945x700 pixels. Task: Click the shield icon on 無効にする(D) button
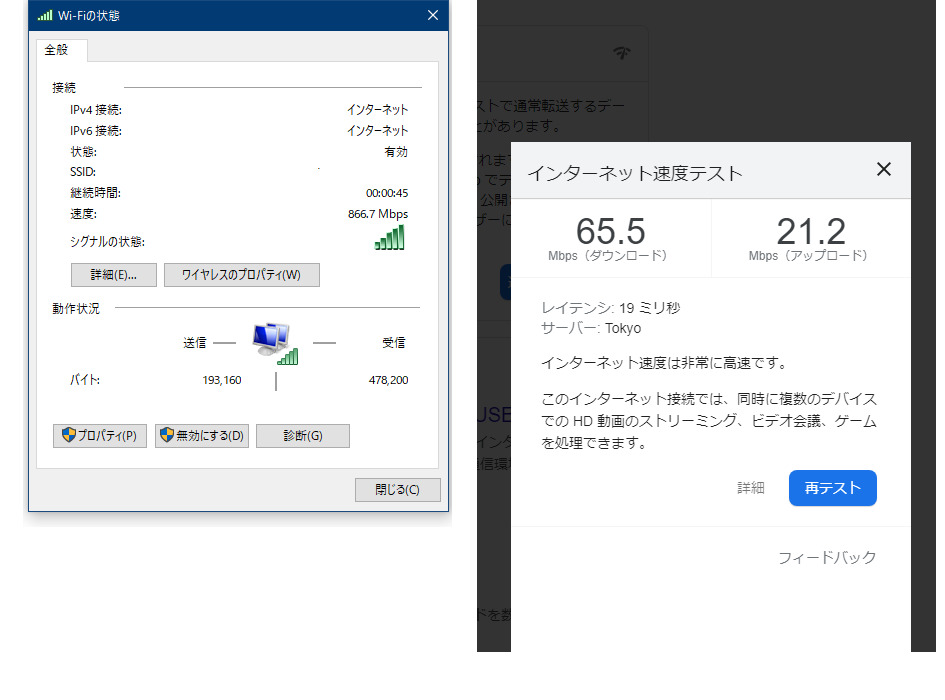click(167, 435)
